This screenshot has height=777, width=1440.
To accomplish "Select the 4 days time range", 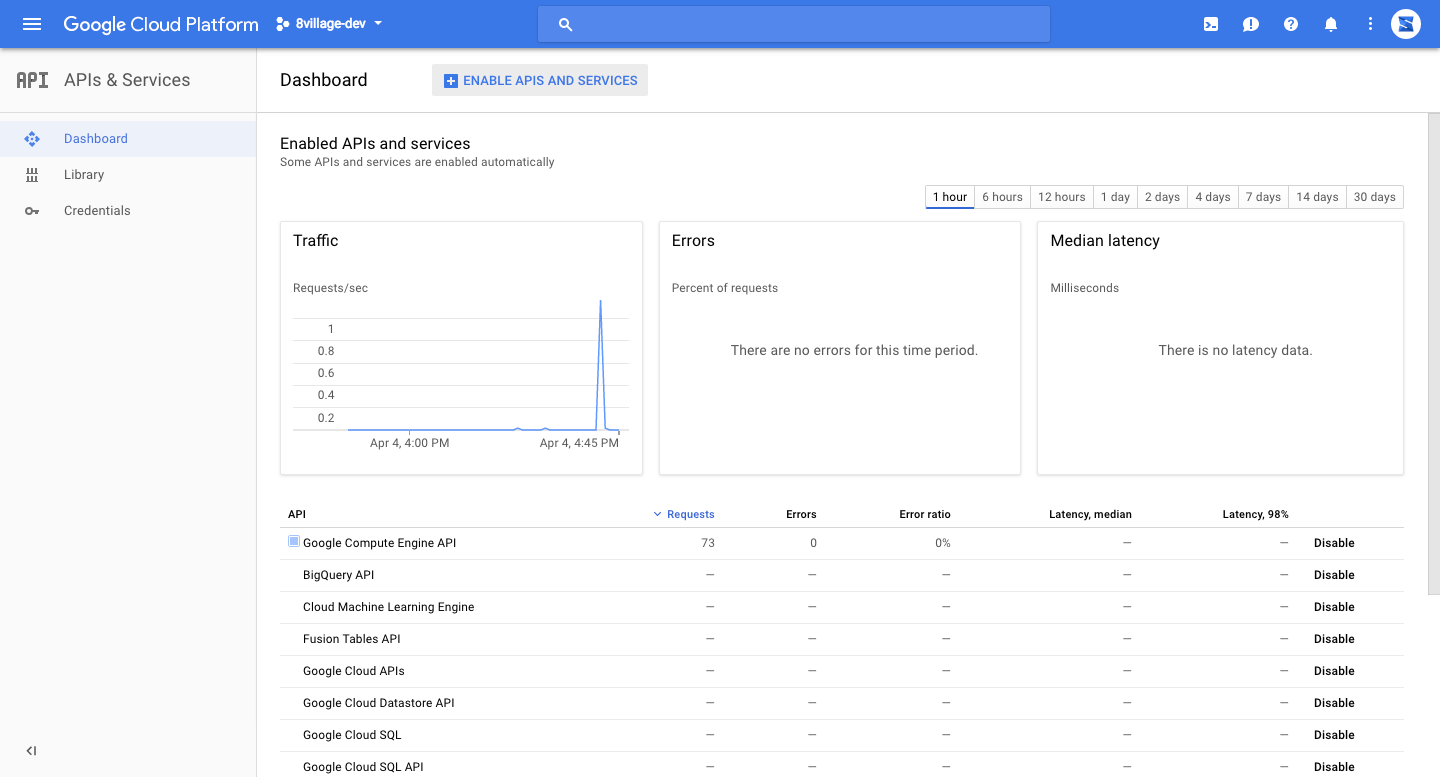I will (1213, 197).
